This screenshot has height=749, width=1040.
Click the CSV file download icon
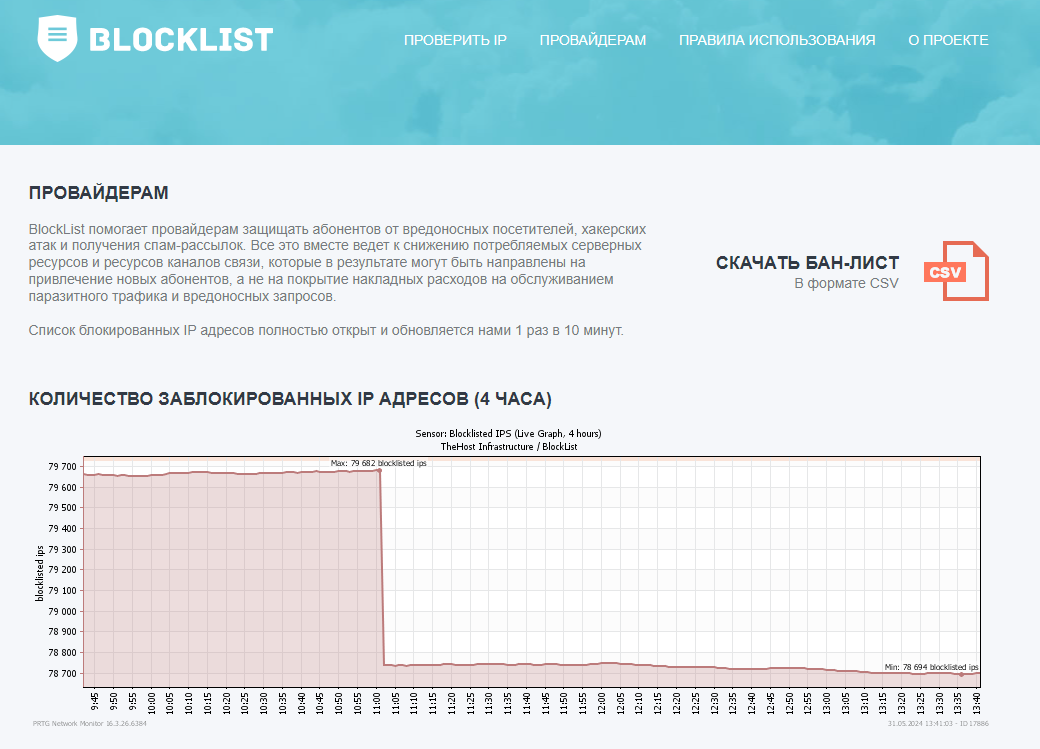pos(956,271)
